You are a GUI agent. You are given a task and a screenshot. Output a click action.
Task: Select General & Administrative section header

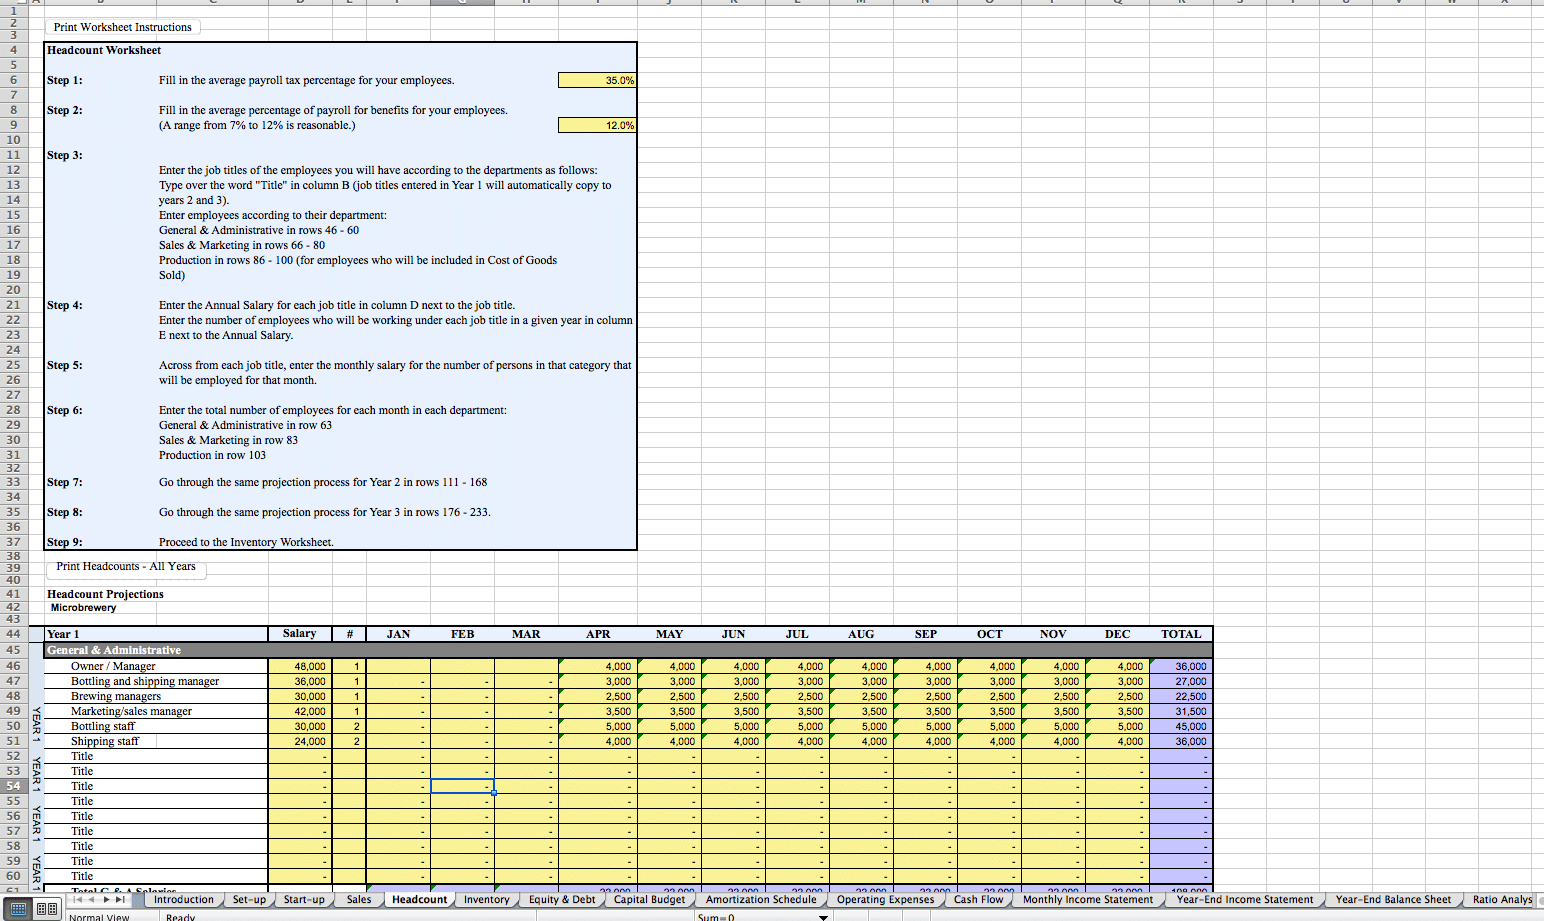click(x=629, y=650)
